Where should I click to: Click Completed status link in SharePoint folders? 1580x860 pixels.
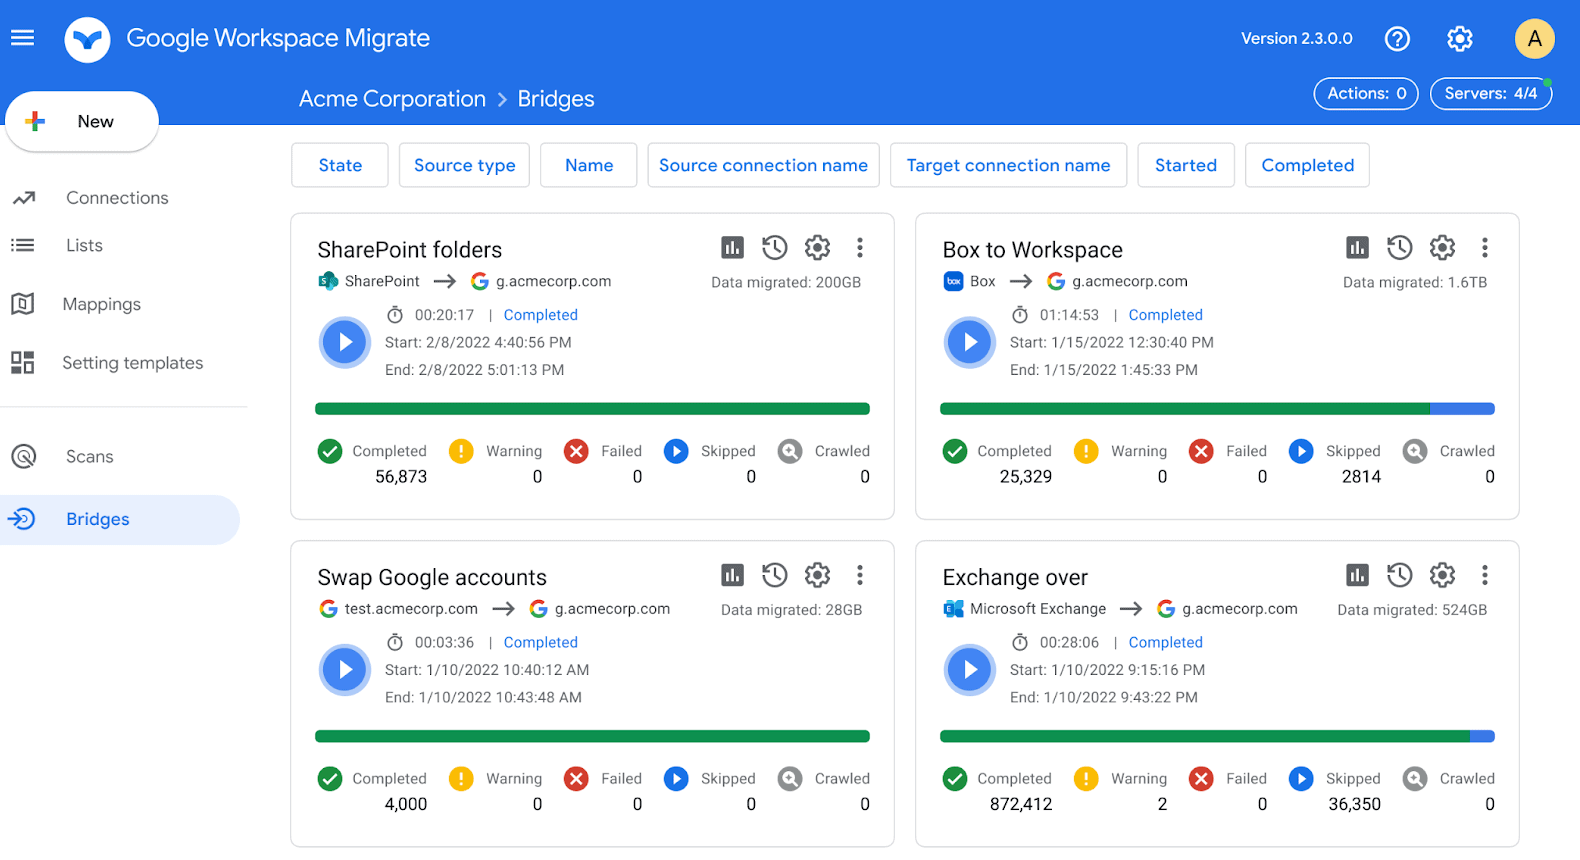click(541, 315)
